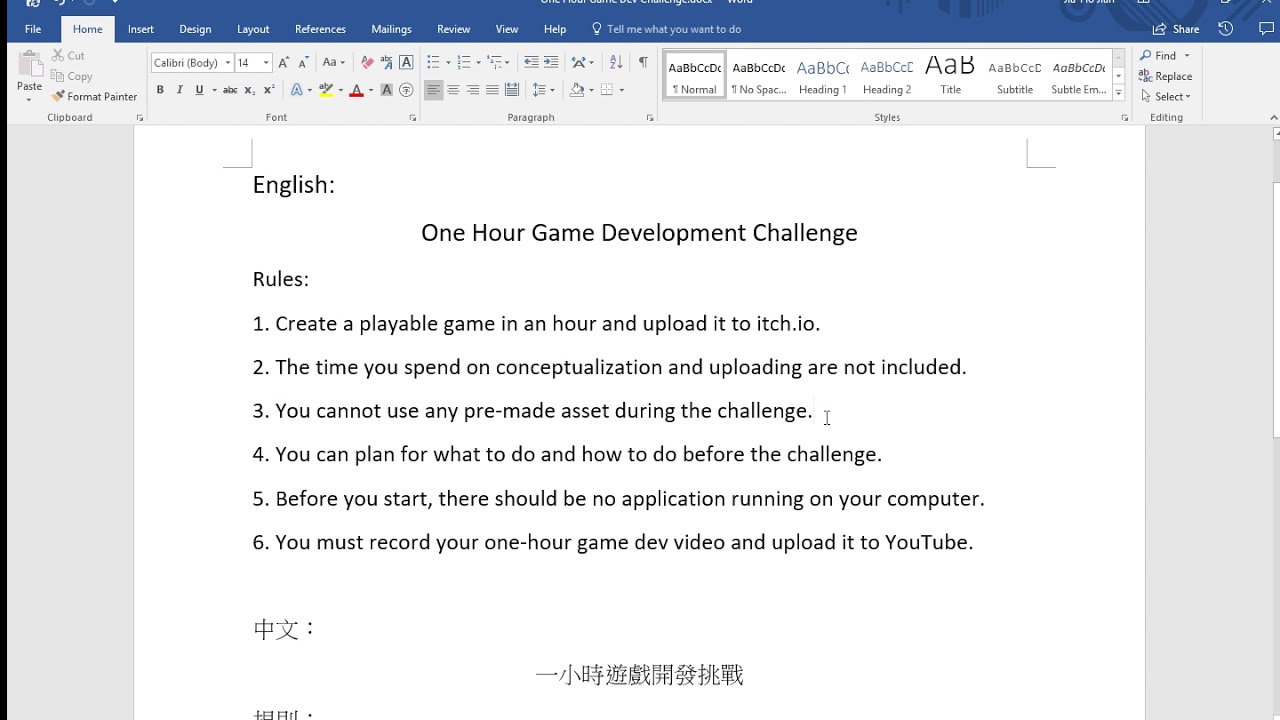Apply subscript formatting
Screen dimensions: 1280x720
coord(252,90)
